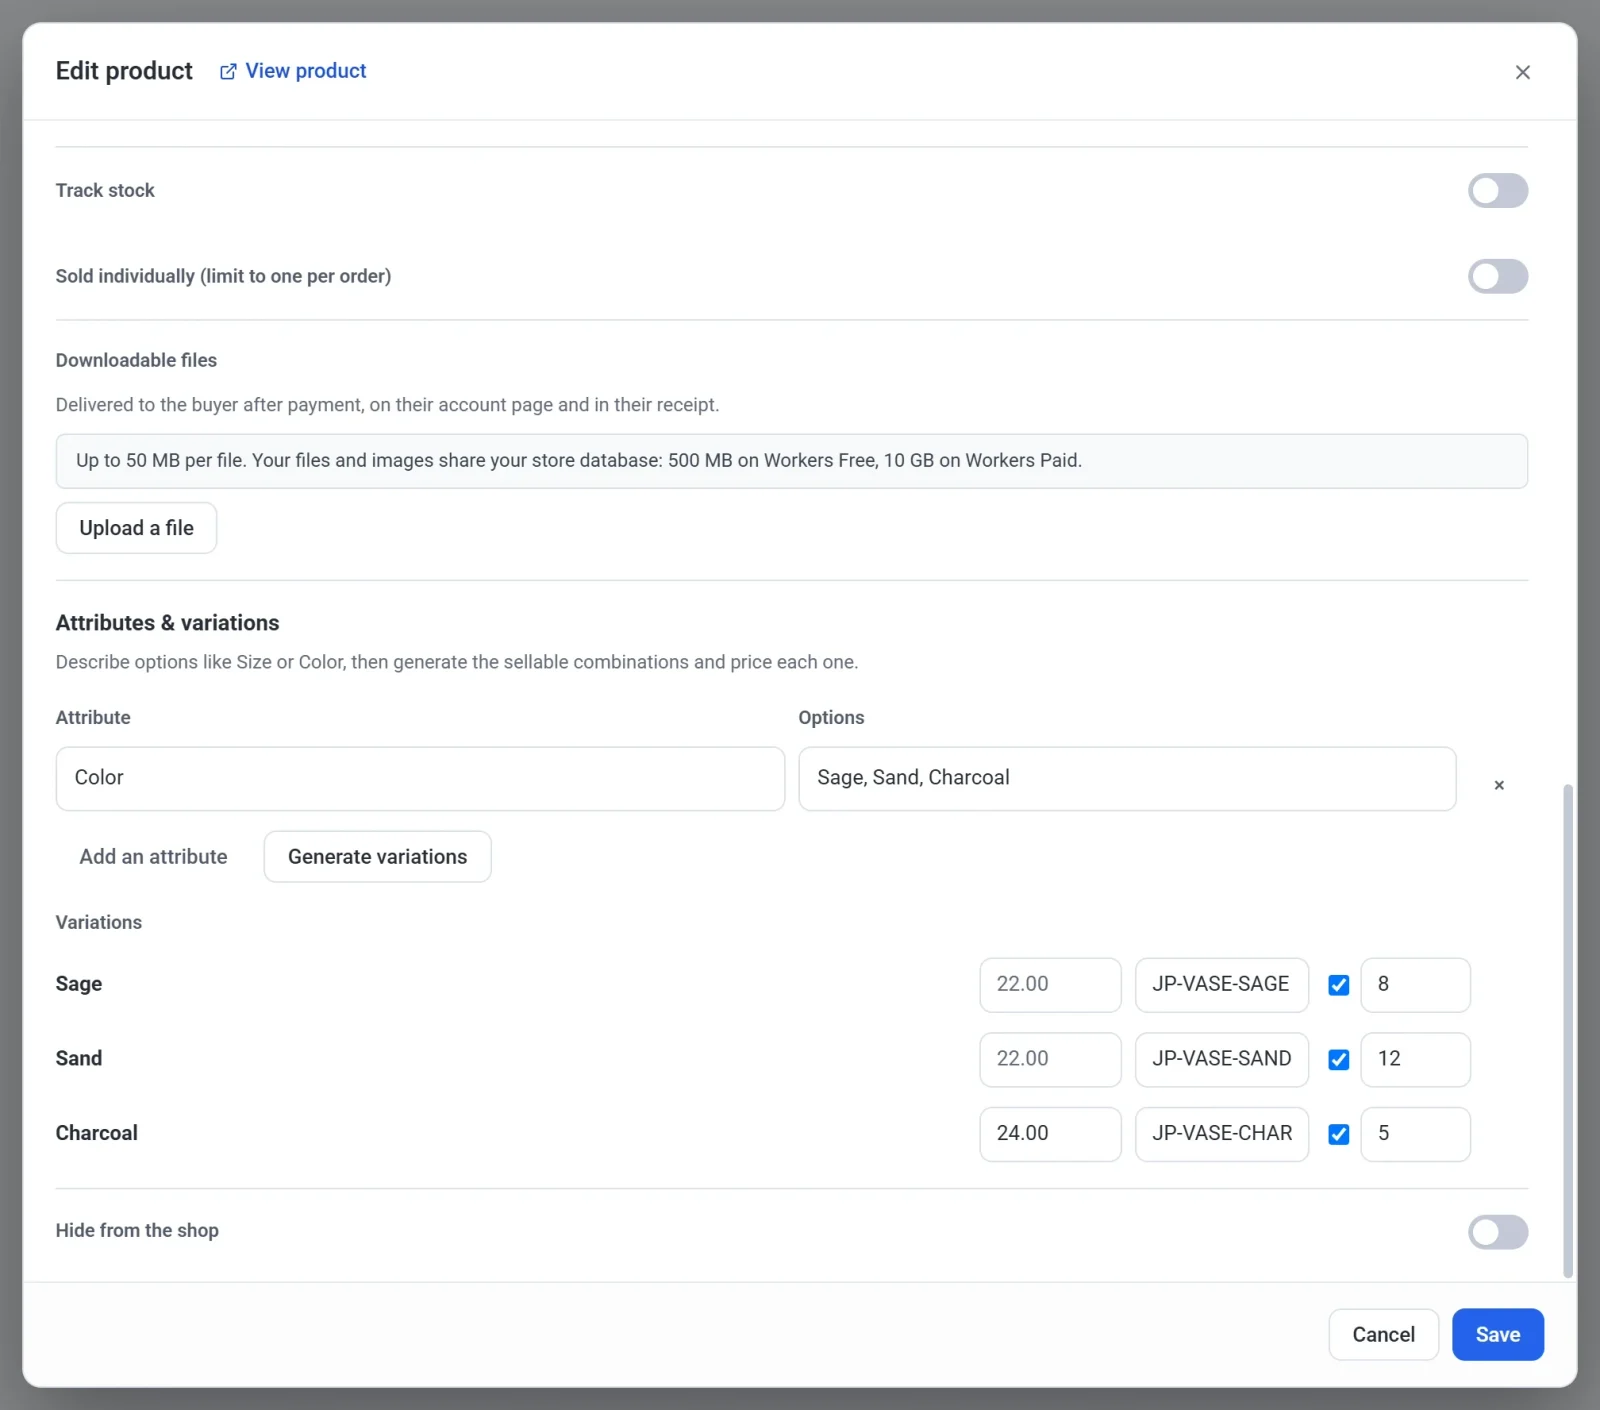Click the Up to 50 MB per file notice
Screen dimensions: 1600x1410
coord(791,461)
